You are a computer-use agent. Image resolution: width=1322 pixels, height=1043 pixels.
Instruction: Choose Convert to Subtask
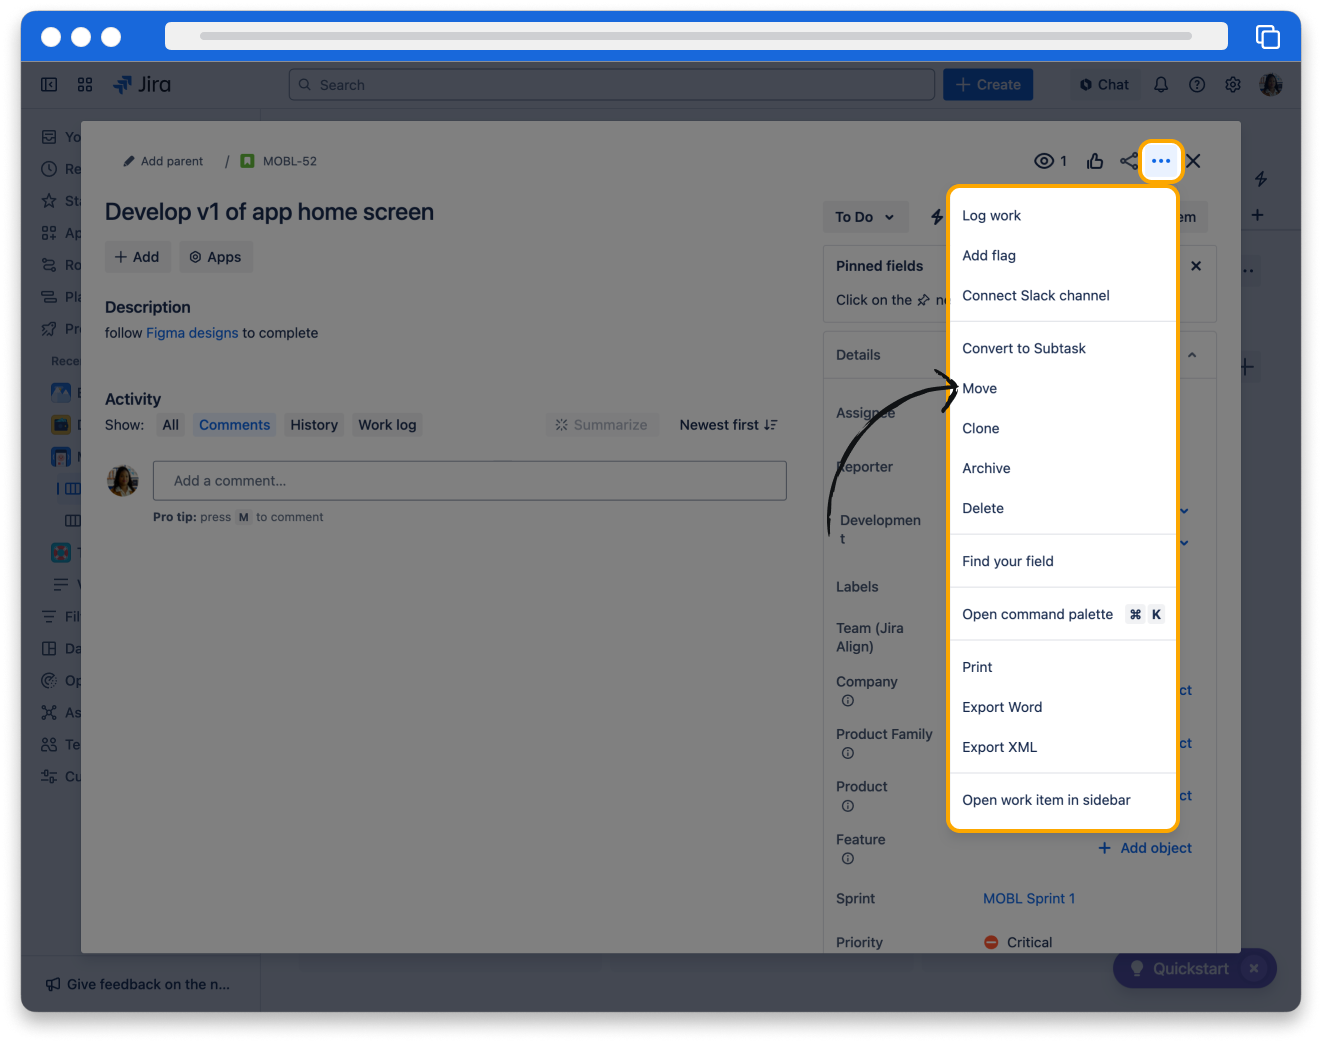point(1062,349)
